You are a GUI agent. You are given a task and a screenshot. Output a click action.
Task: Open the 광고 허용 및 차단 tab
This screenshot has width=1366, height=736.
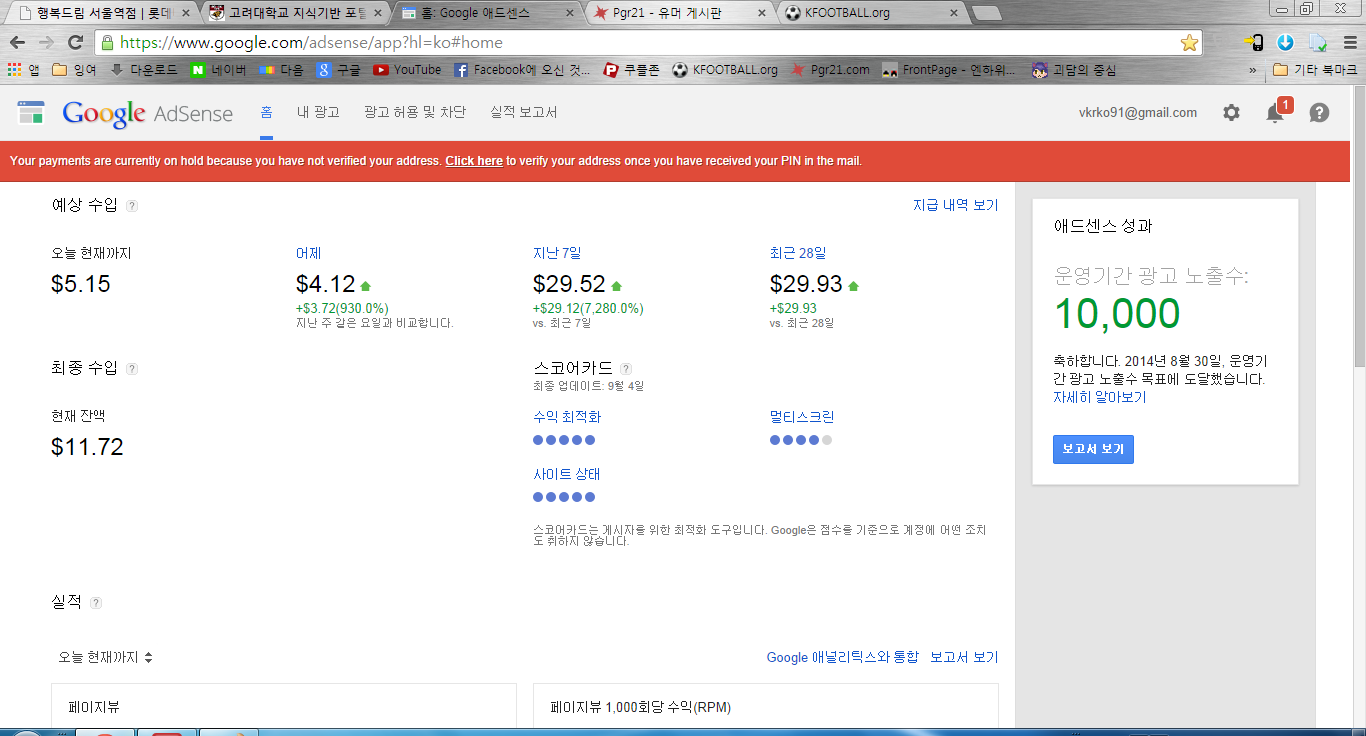click(415, 113)
